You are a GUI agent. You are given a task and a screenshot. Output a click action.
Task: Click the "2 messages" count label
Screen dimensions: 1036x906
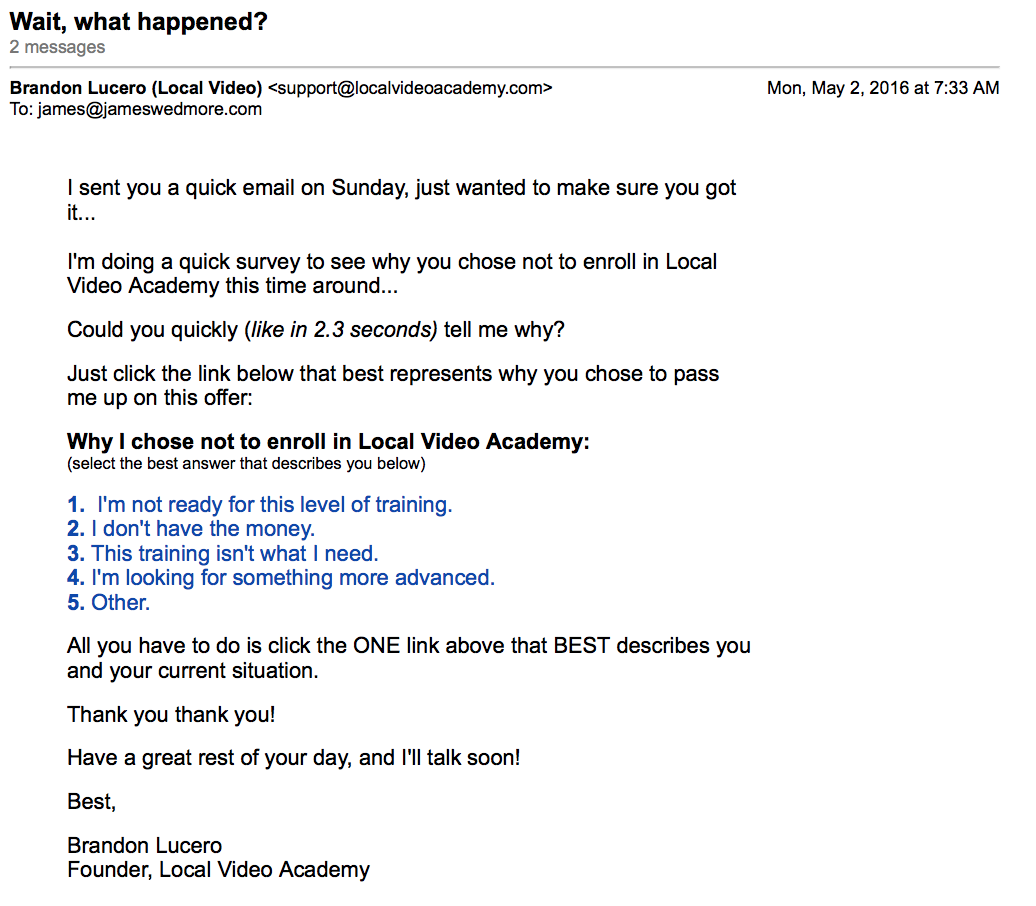click(x=57, y=48)
